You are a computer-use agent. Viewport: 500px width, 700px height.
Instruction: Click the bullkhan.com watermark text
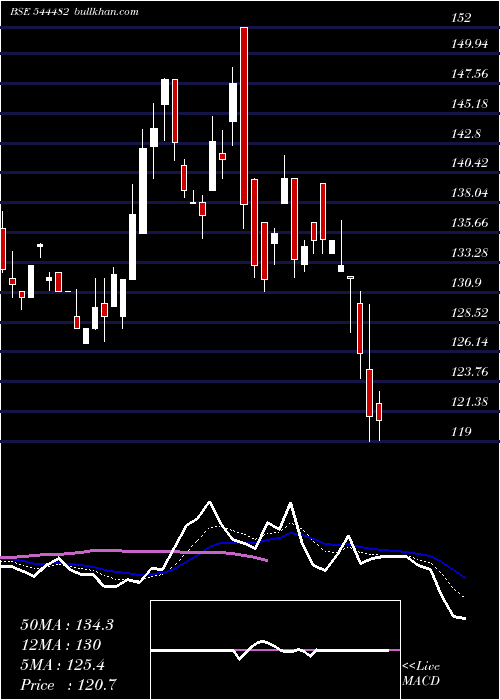pyautogui.click(x=105, y=12)
